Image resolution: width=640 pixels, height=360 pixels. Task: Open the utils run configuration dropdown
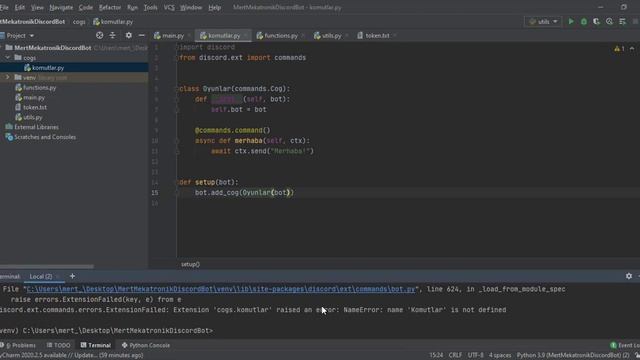pos(543,22)
